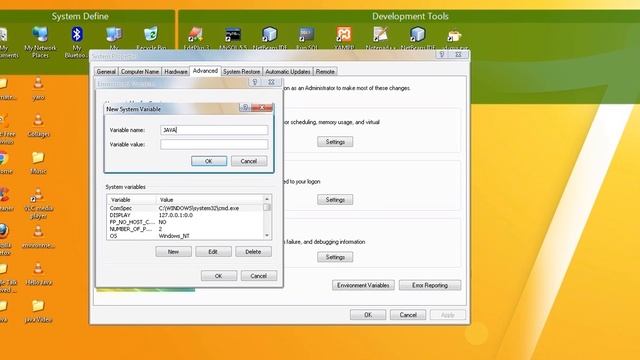Select the Mozilla Firefox desktop icon
640x360 pixels.
(4, 240)
